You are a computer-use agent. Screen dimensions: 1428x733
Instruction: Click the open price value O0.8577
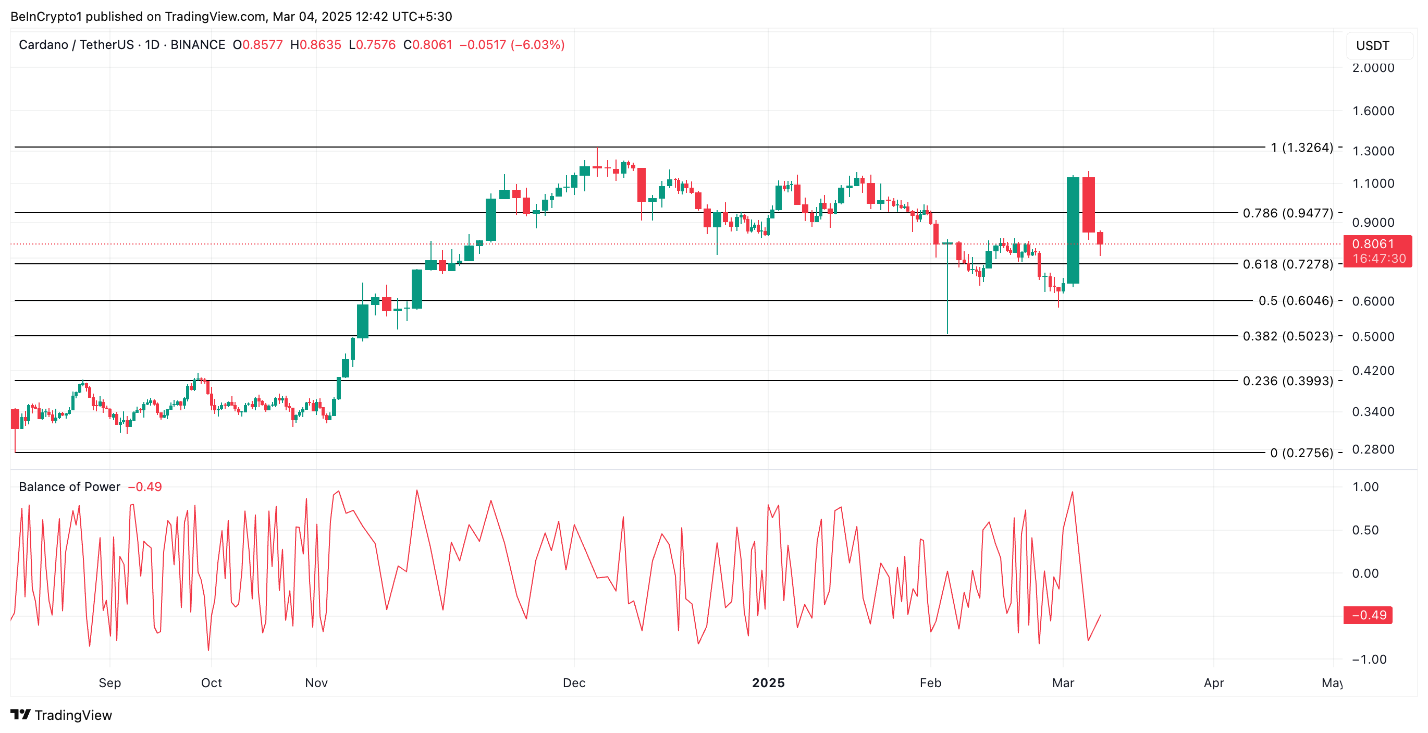[x=258, y=45]
